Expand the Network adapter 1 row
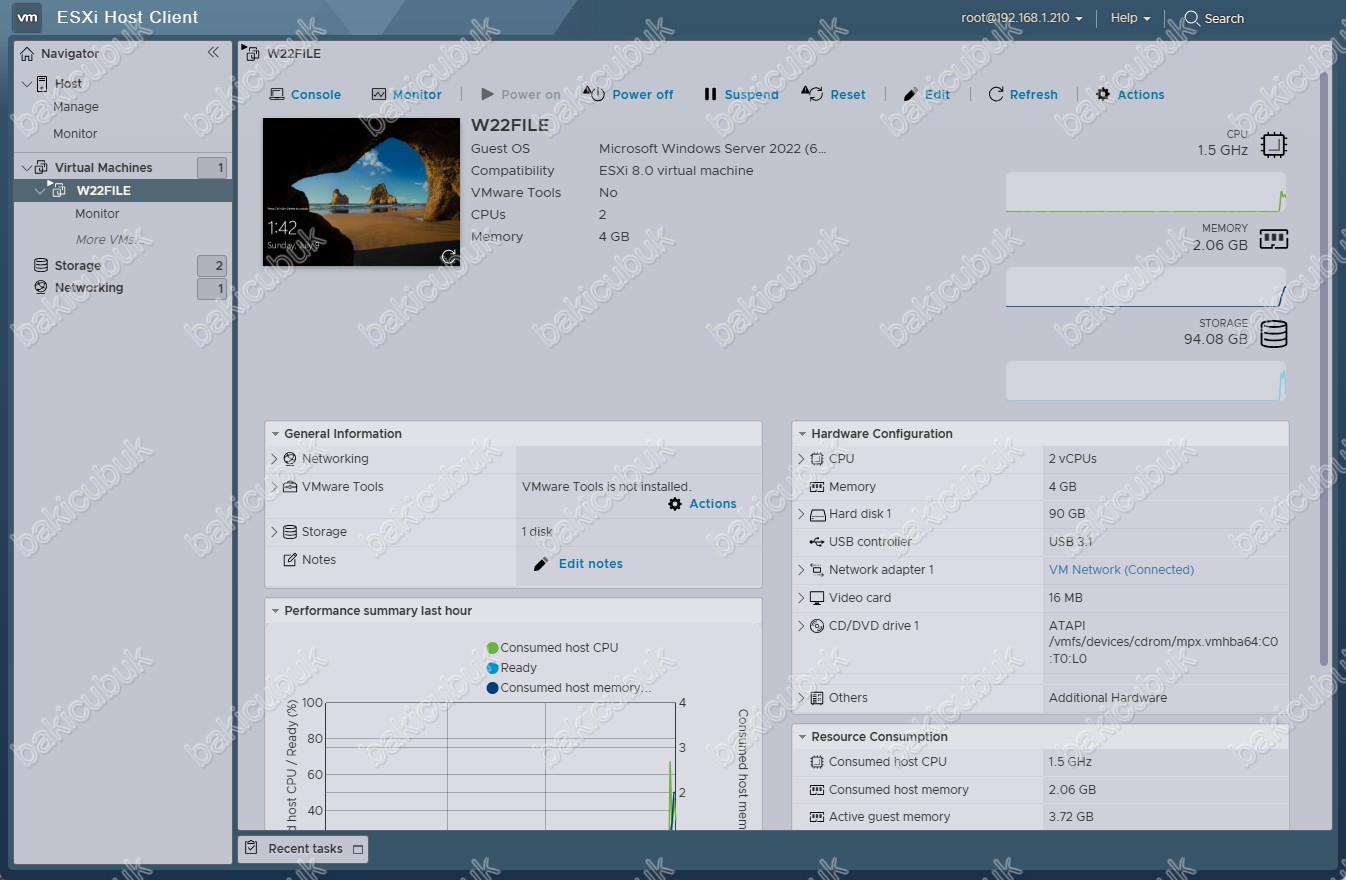The height and width of the screenshot is (880, 1346). pos(801,570)
